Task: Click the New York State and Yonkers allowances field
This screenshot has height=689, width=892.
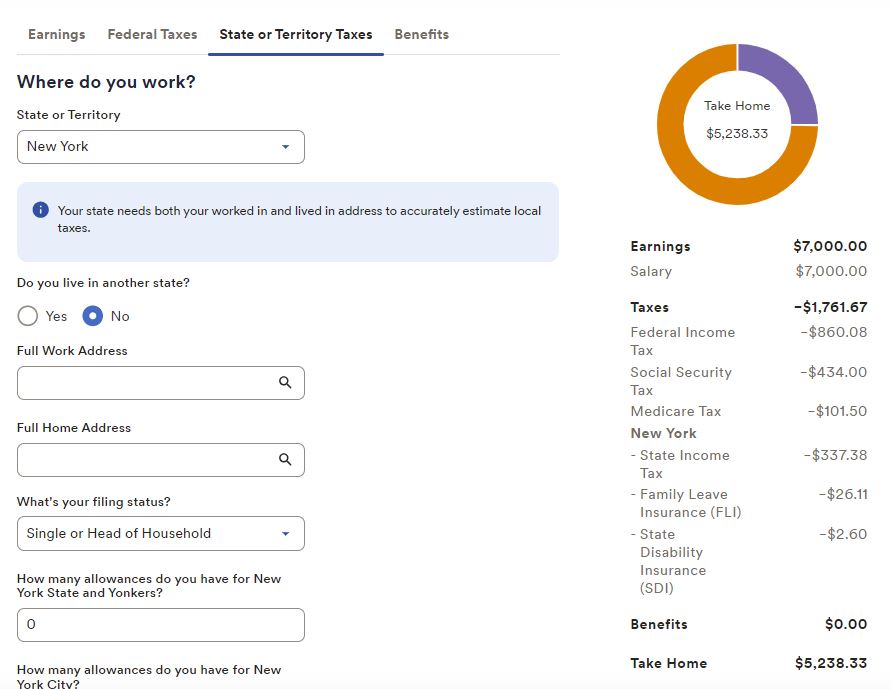Action: pyautogui.click(x=160, y=625)
